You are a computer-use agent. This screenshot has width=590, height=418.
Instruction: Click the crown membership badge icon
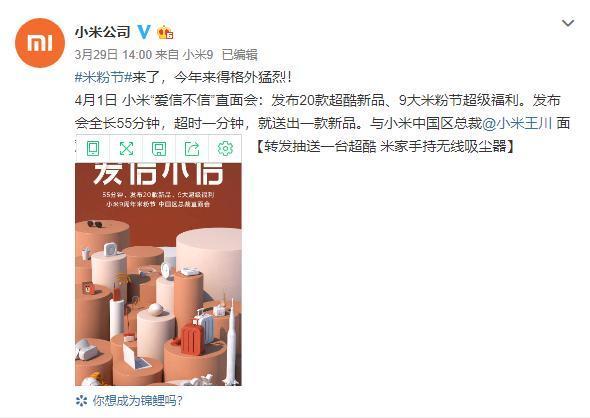165,32
